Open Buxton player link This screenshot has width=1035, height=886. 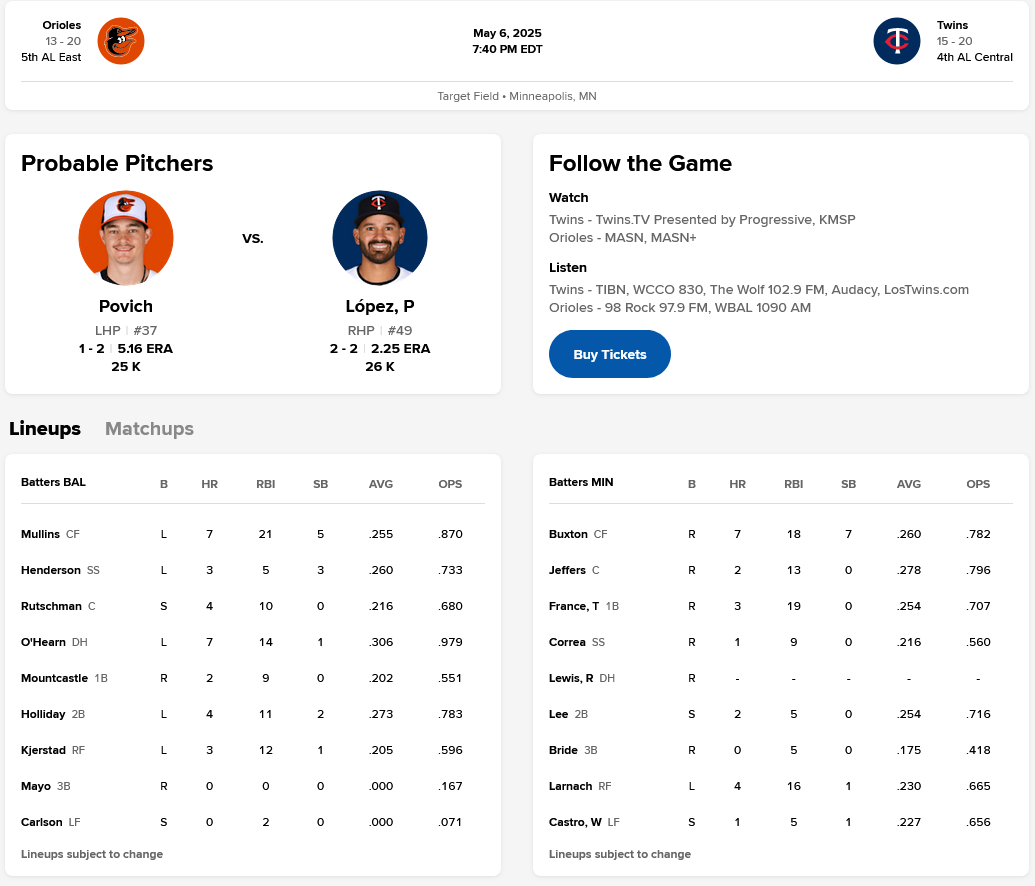(568, 534)
